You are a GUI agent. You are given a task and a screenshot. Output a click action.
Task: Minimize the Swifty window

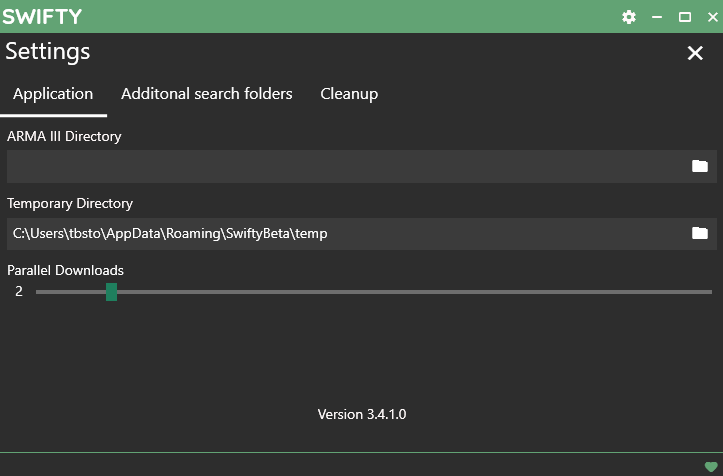[x=657, y=17]
